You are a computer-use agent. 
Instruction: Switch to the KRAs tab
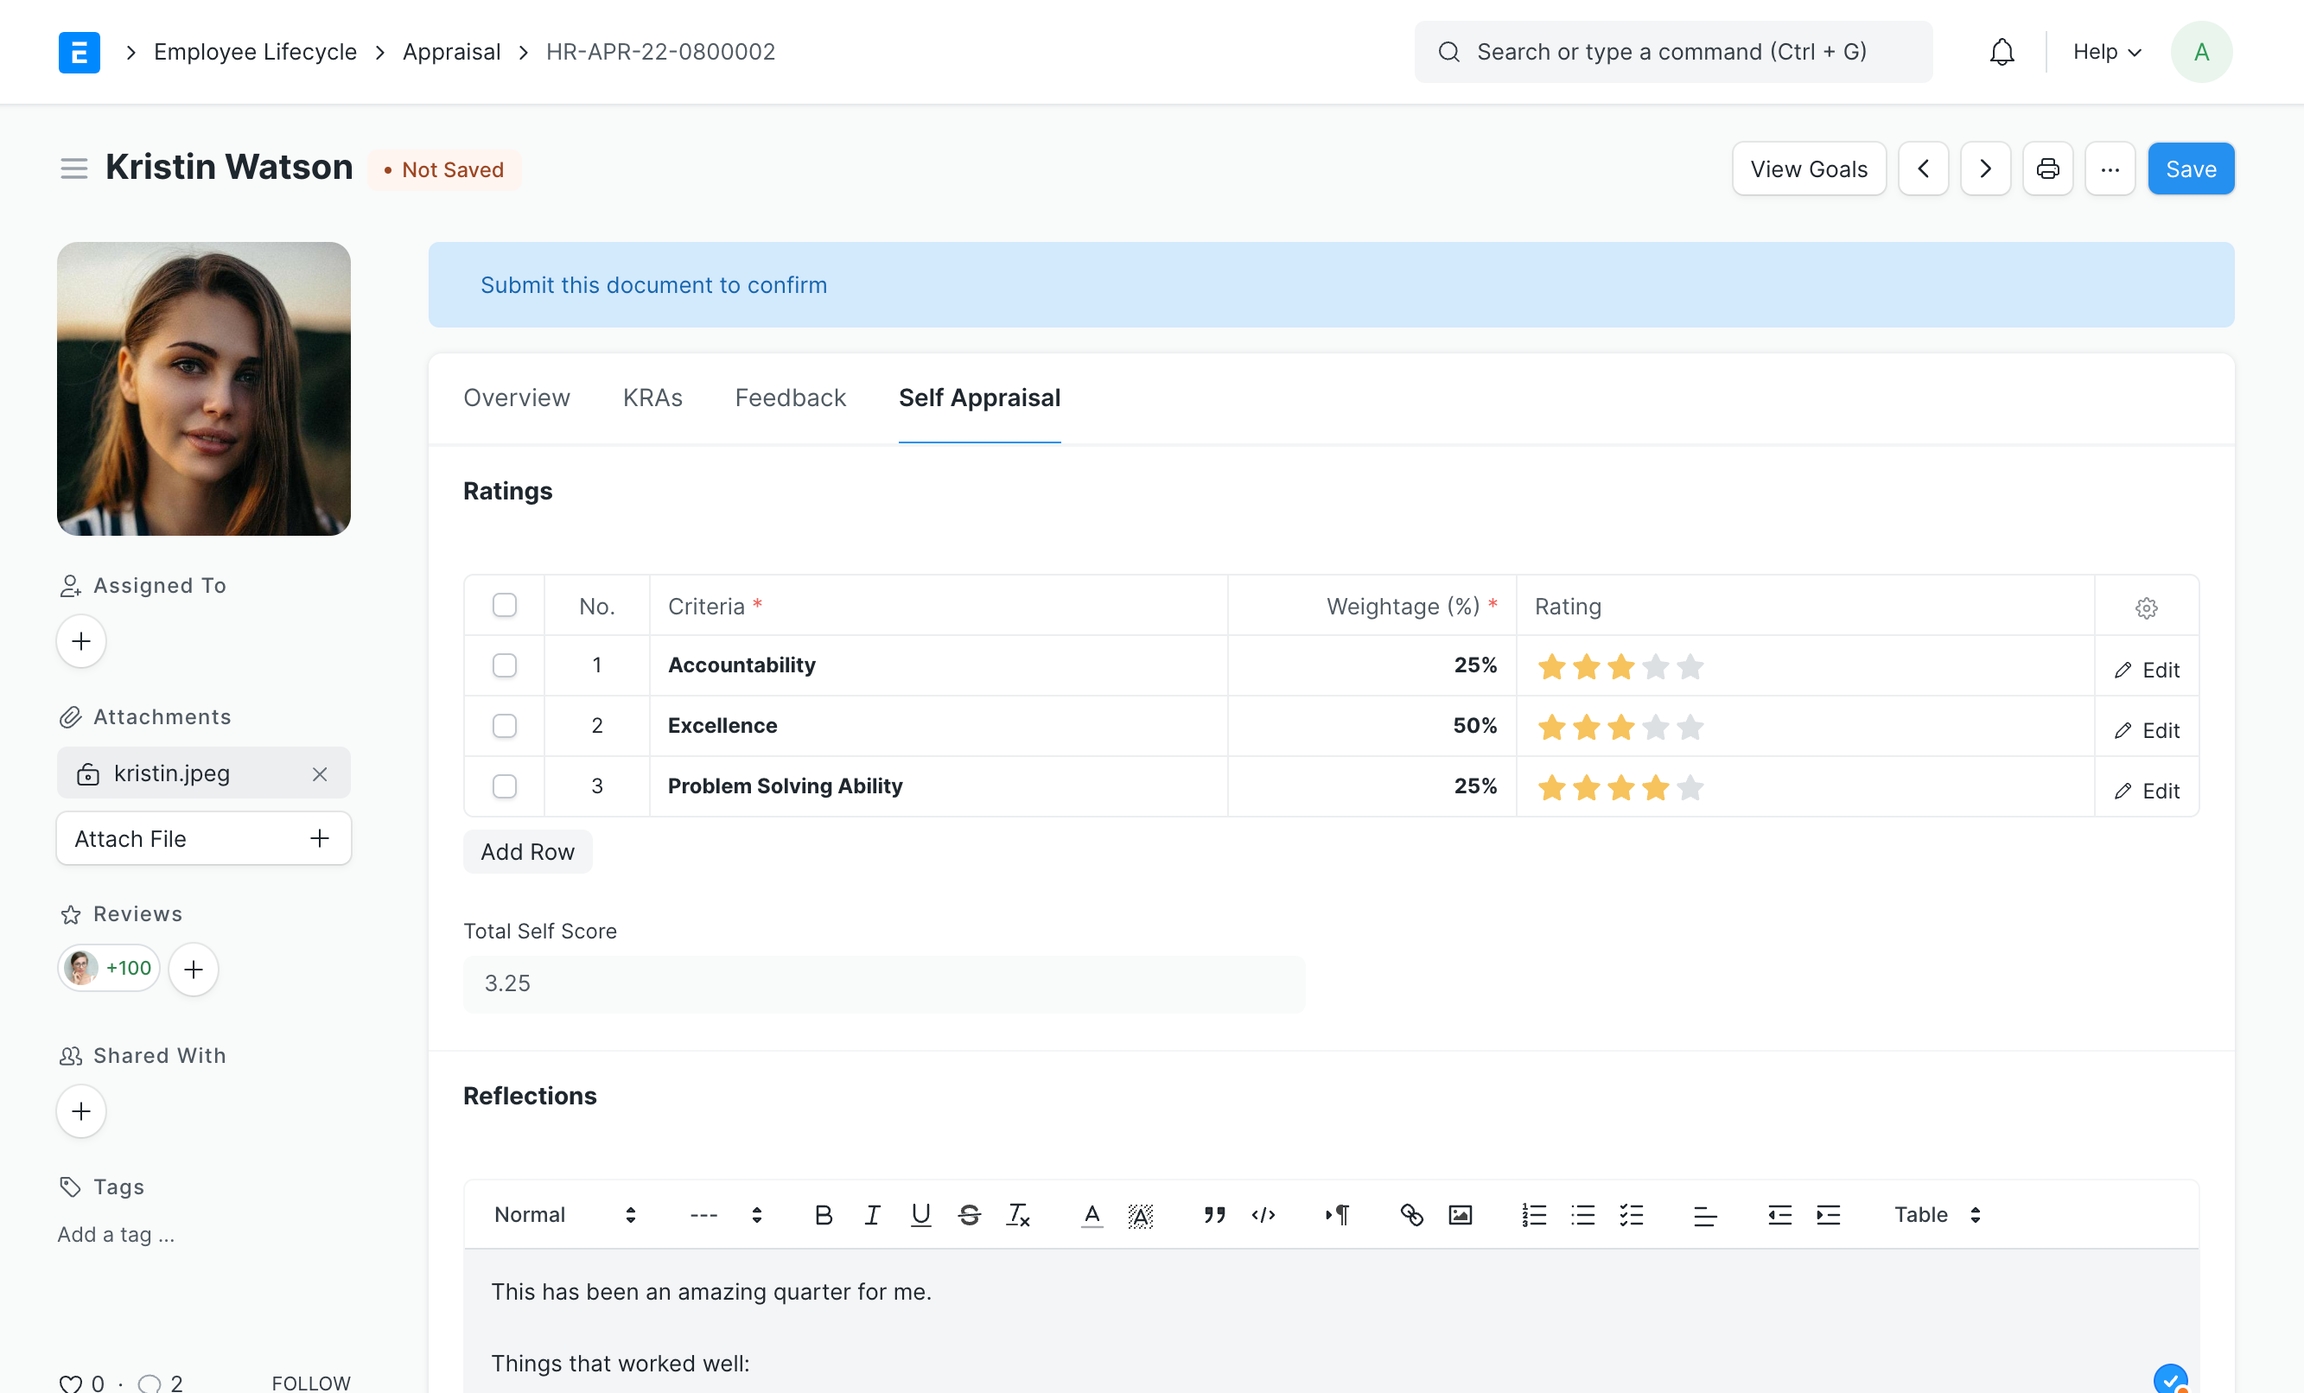coord(652,398)
